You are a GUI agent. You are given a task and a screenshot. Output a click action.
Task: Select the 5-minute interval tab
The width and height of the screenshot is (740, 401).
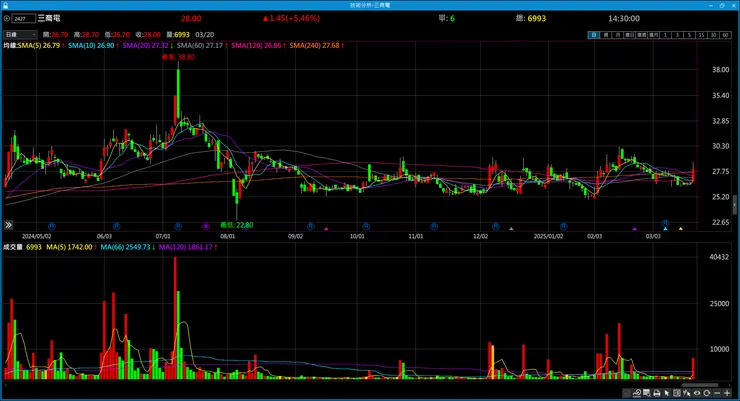point(689,35)
